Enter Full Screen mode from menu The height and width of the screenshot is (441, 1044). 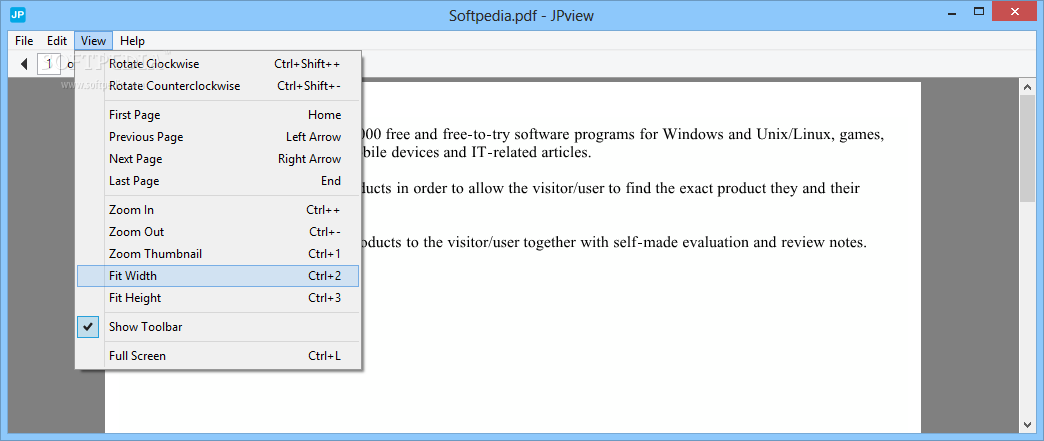(x=218, y=356)
